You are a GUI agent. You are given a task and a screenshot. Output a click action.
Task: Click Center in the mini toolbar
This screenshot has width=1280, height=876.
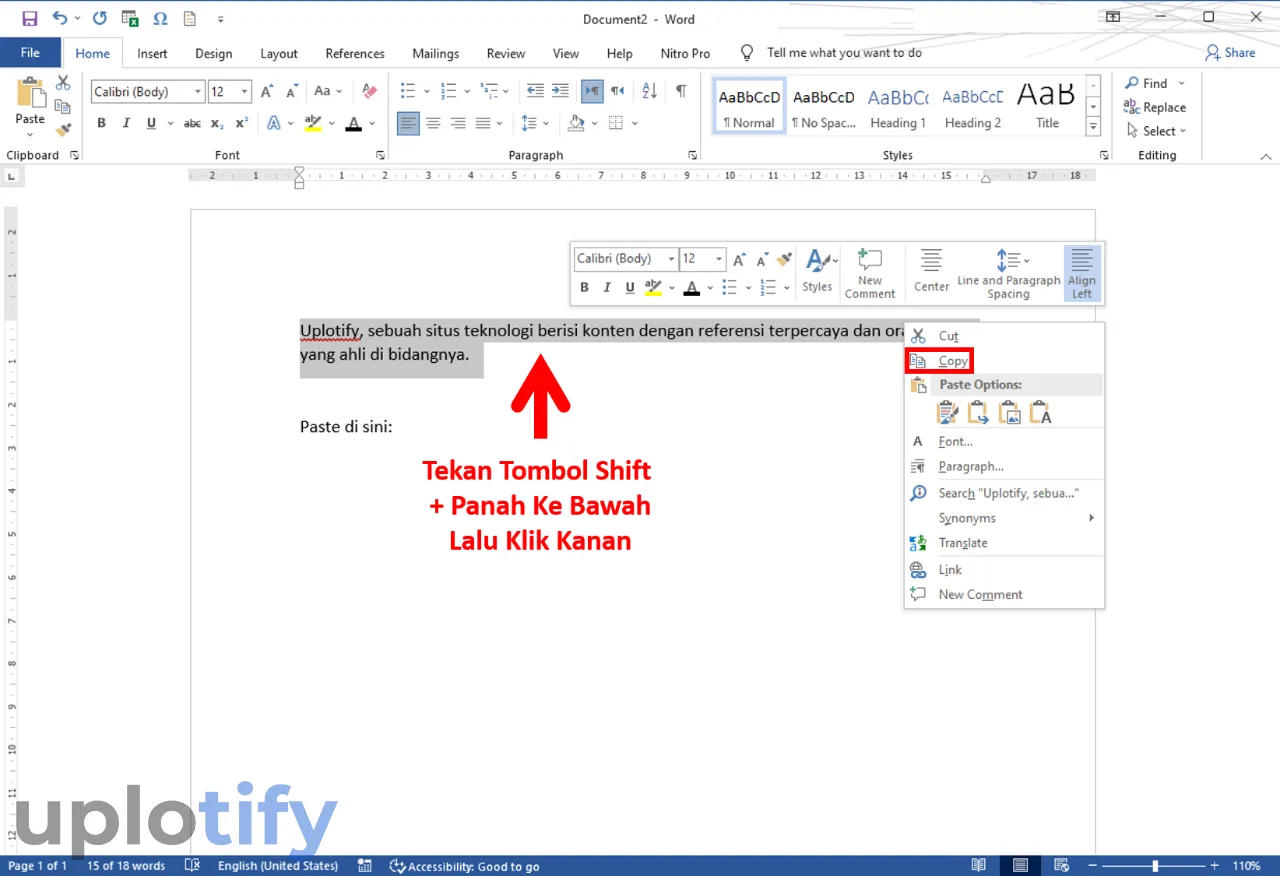[931, 271]
